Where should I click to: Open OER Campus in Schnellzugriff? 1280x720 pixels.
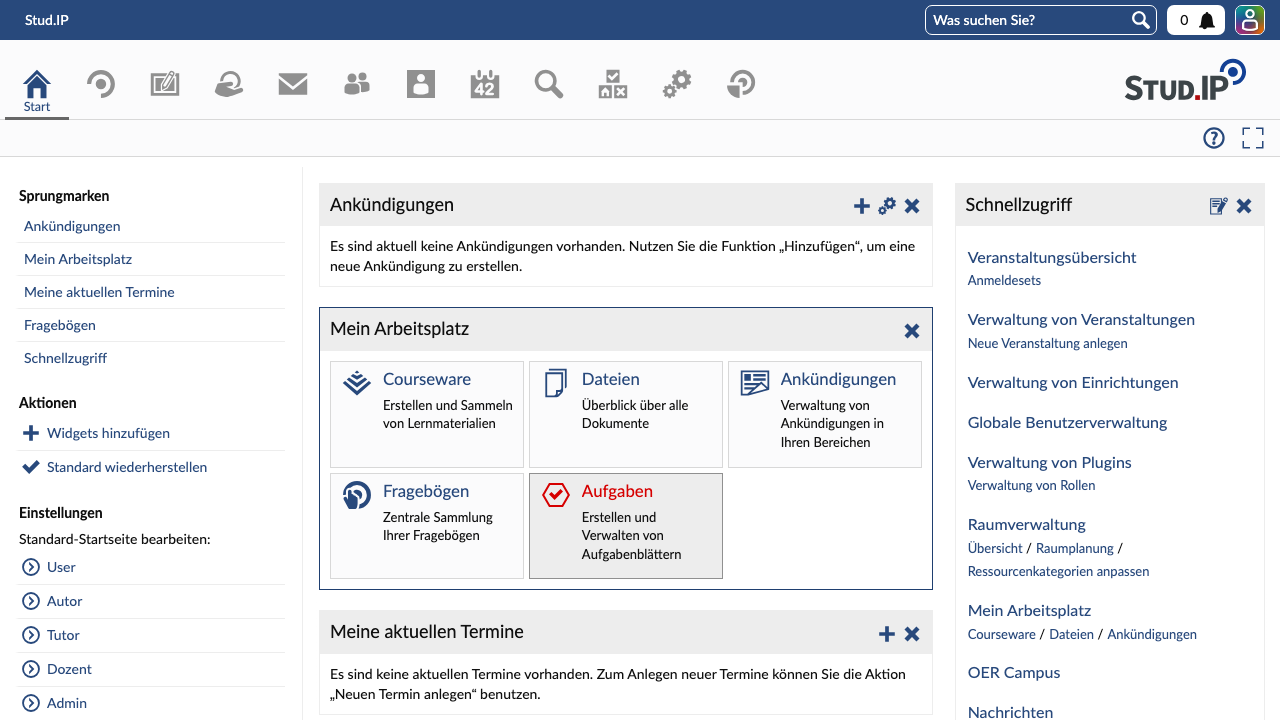pyautogui.click(x=1014, y=672)
